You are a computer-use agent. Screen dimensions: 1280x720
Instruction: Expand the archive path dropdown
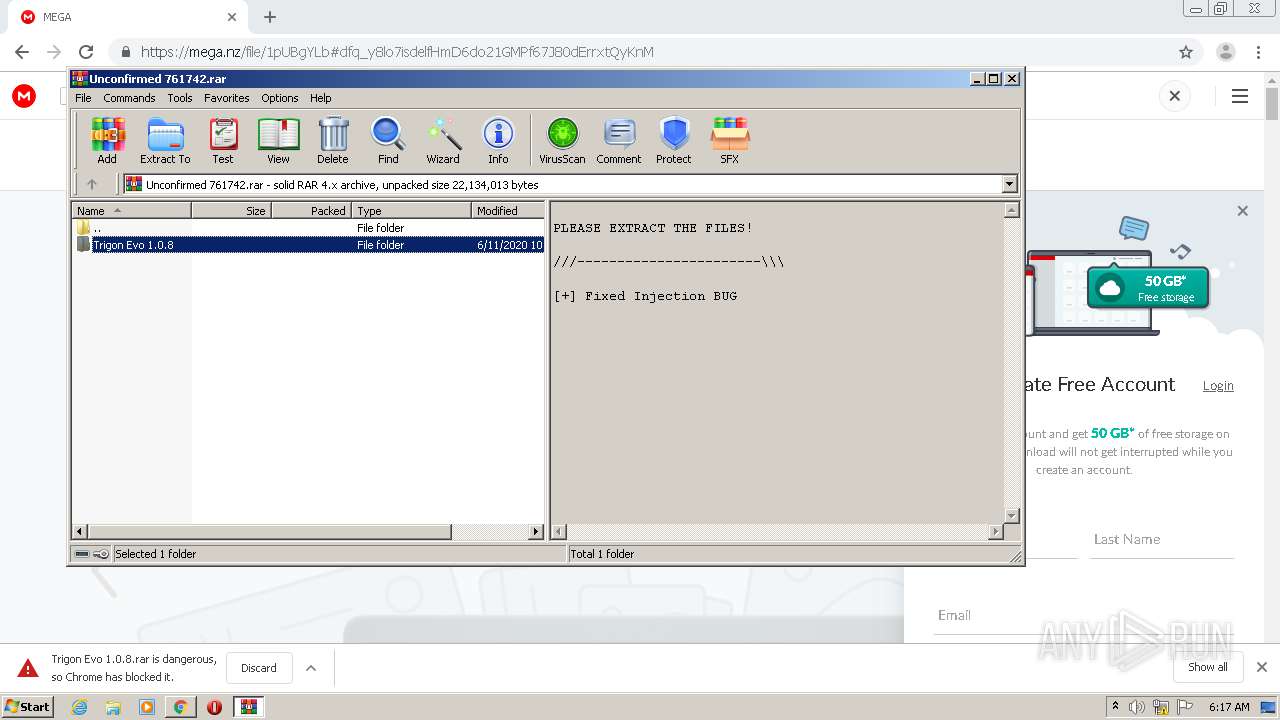pos(1009,184)
